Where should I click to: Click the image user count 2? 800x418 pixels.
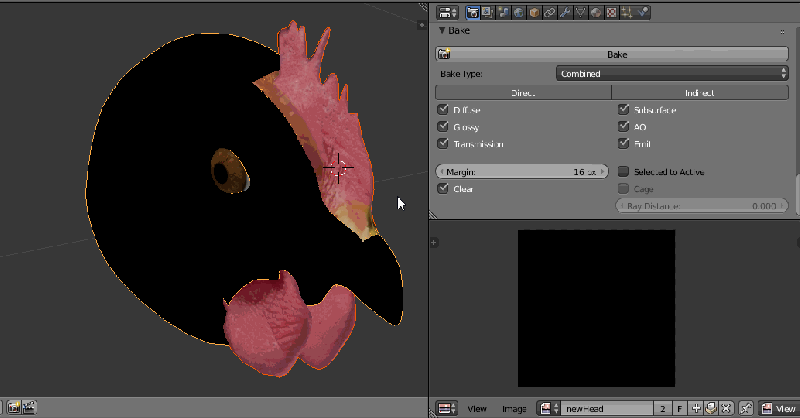[x=663, y=408]
